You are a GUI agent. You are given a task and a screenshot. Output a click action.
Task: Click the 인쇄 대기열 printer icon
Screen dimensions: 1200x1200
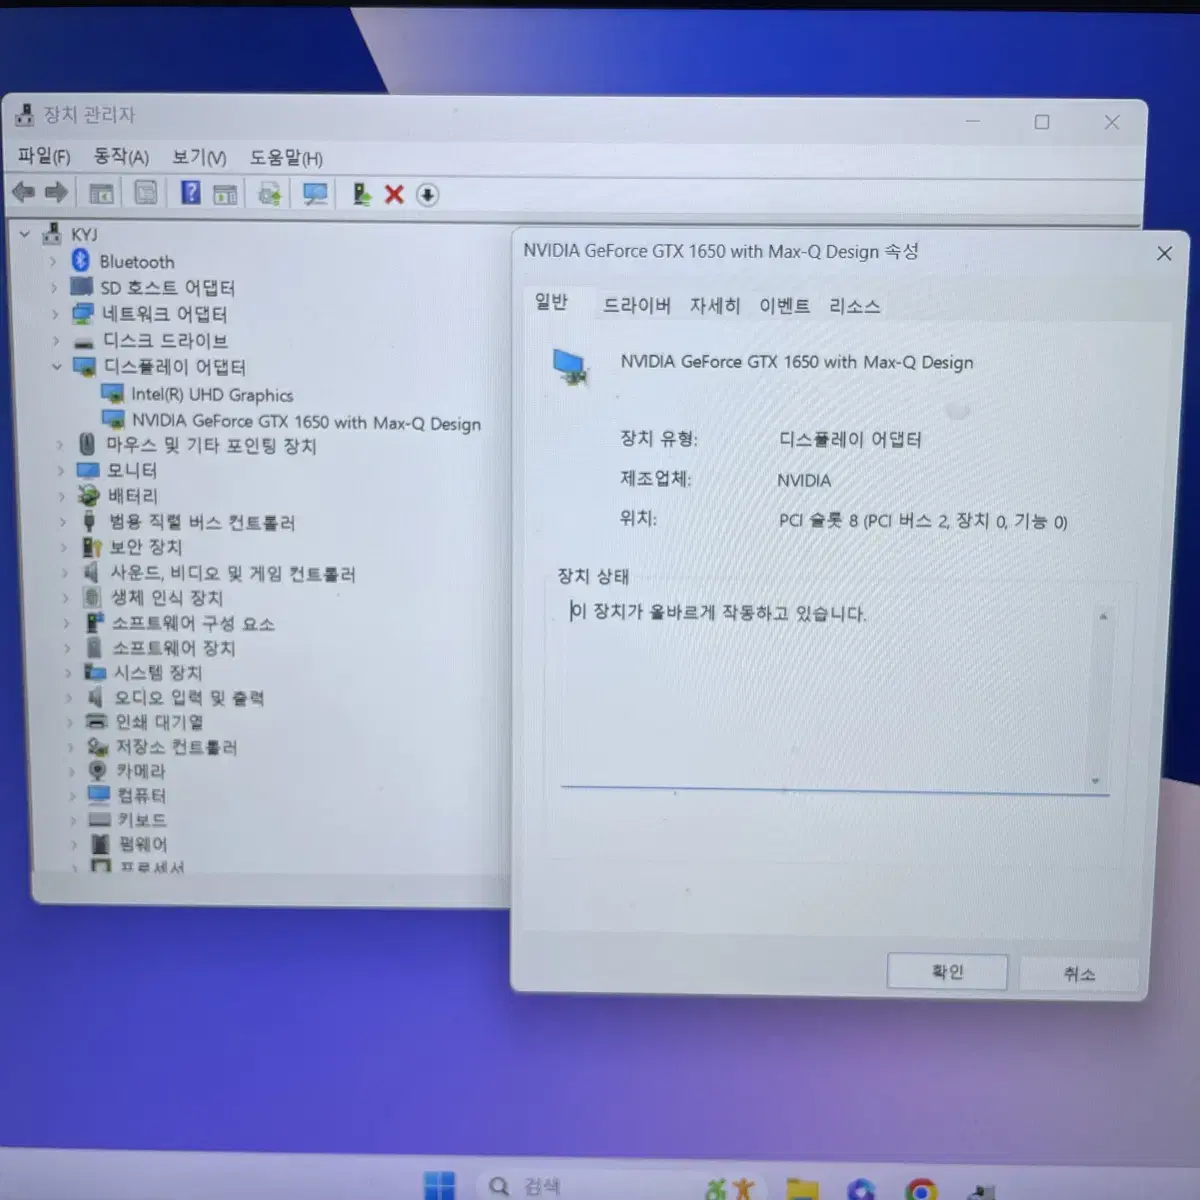96,721
